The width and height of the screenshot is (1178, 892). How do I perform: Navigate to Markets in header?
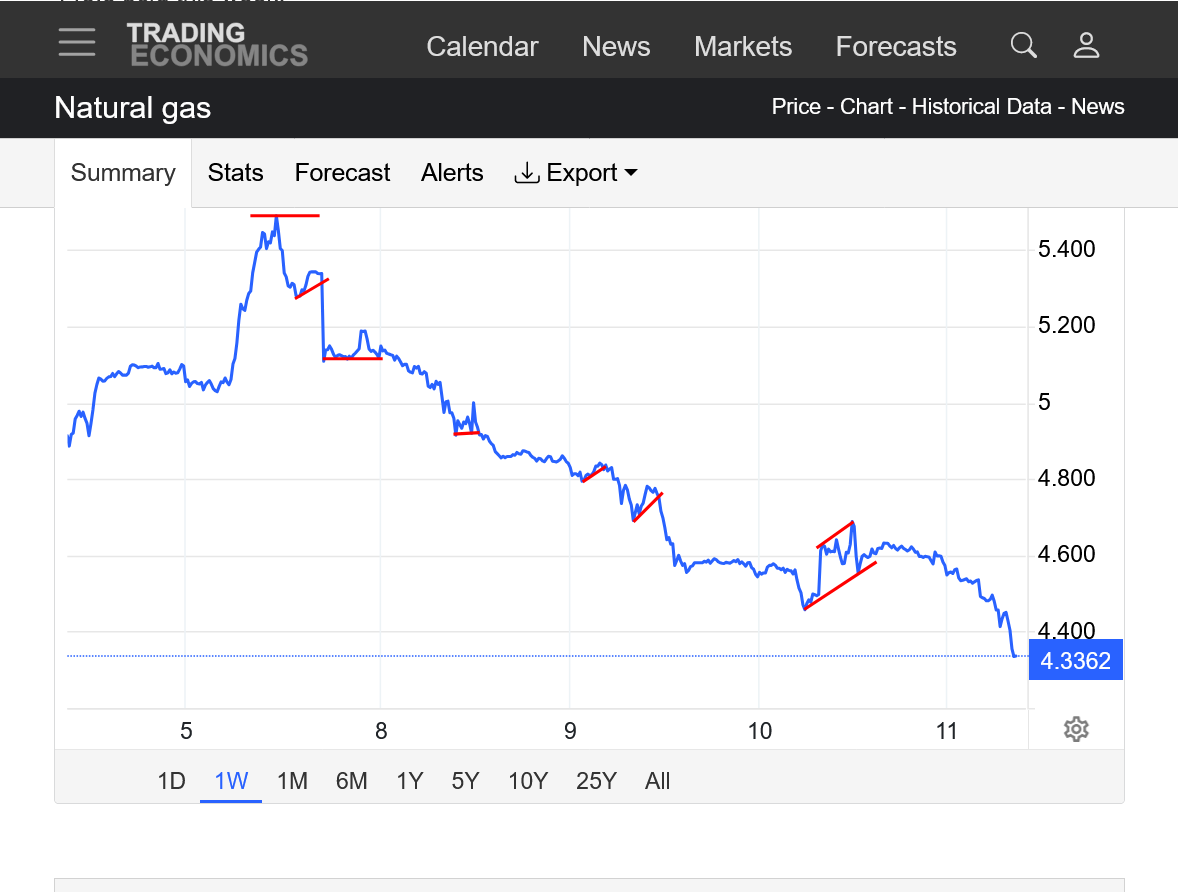click(x=743, y=47)
